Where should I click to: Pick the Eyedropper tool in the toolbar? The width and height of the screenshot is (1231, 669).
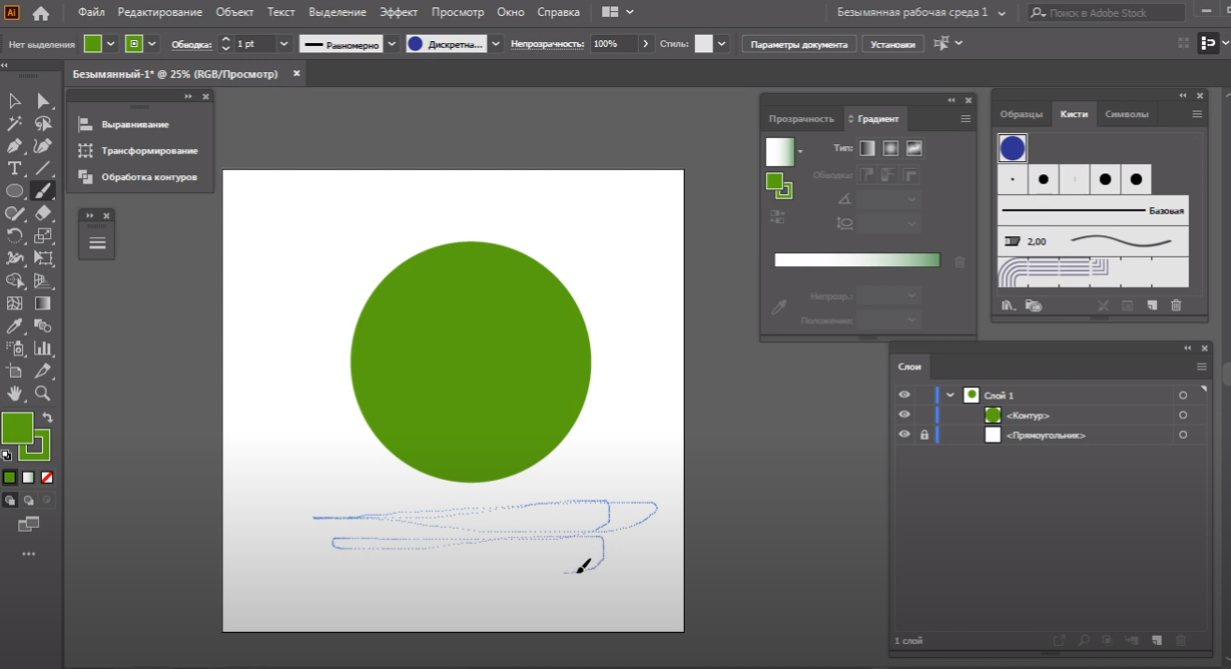[x=14, y=326]
